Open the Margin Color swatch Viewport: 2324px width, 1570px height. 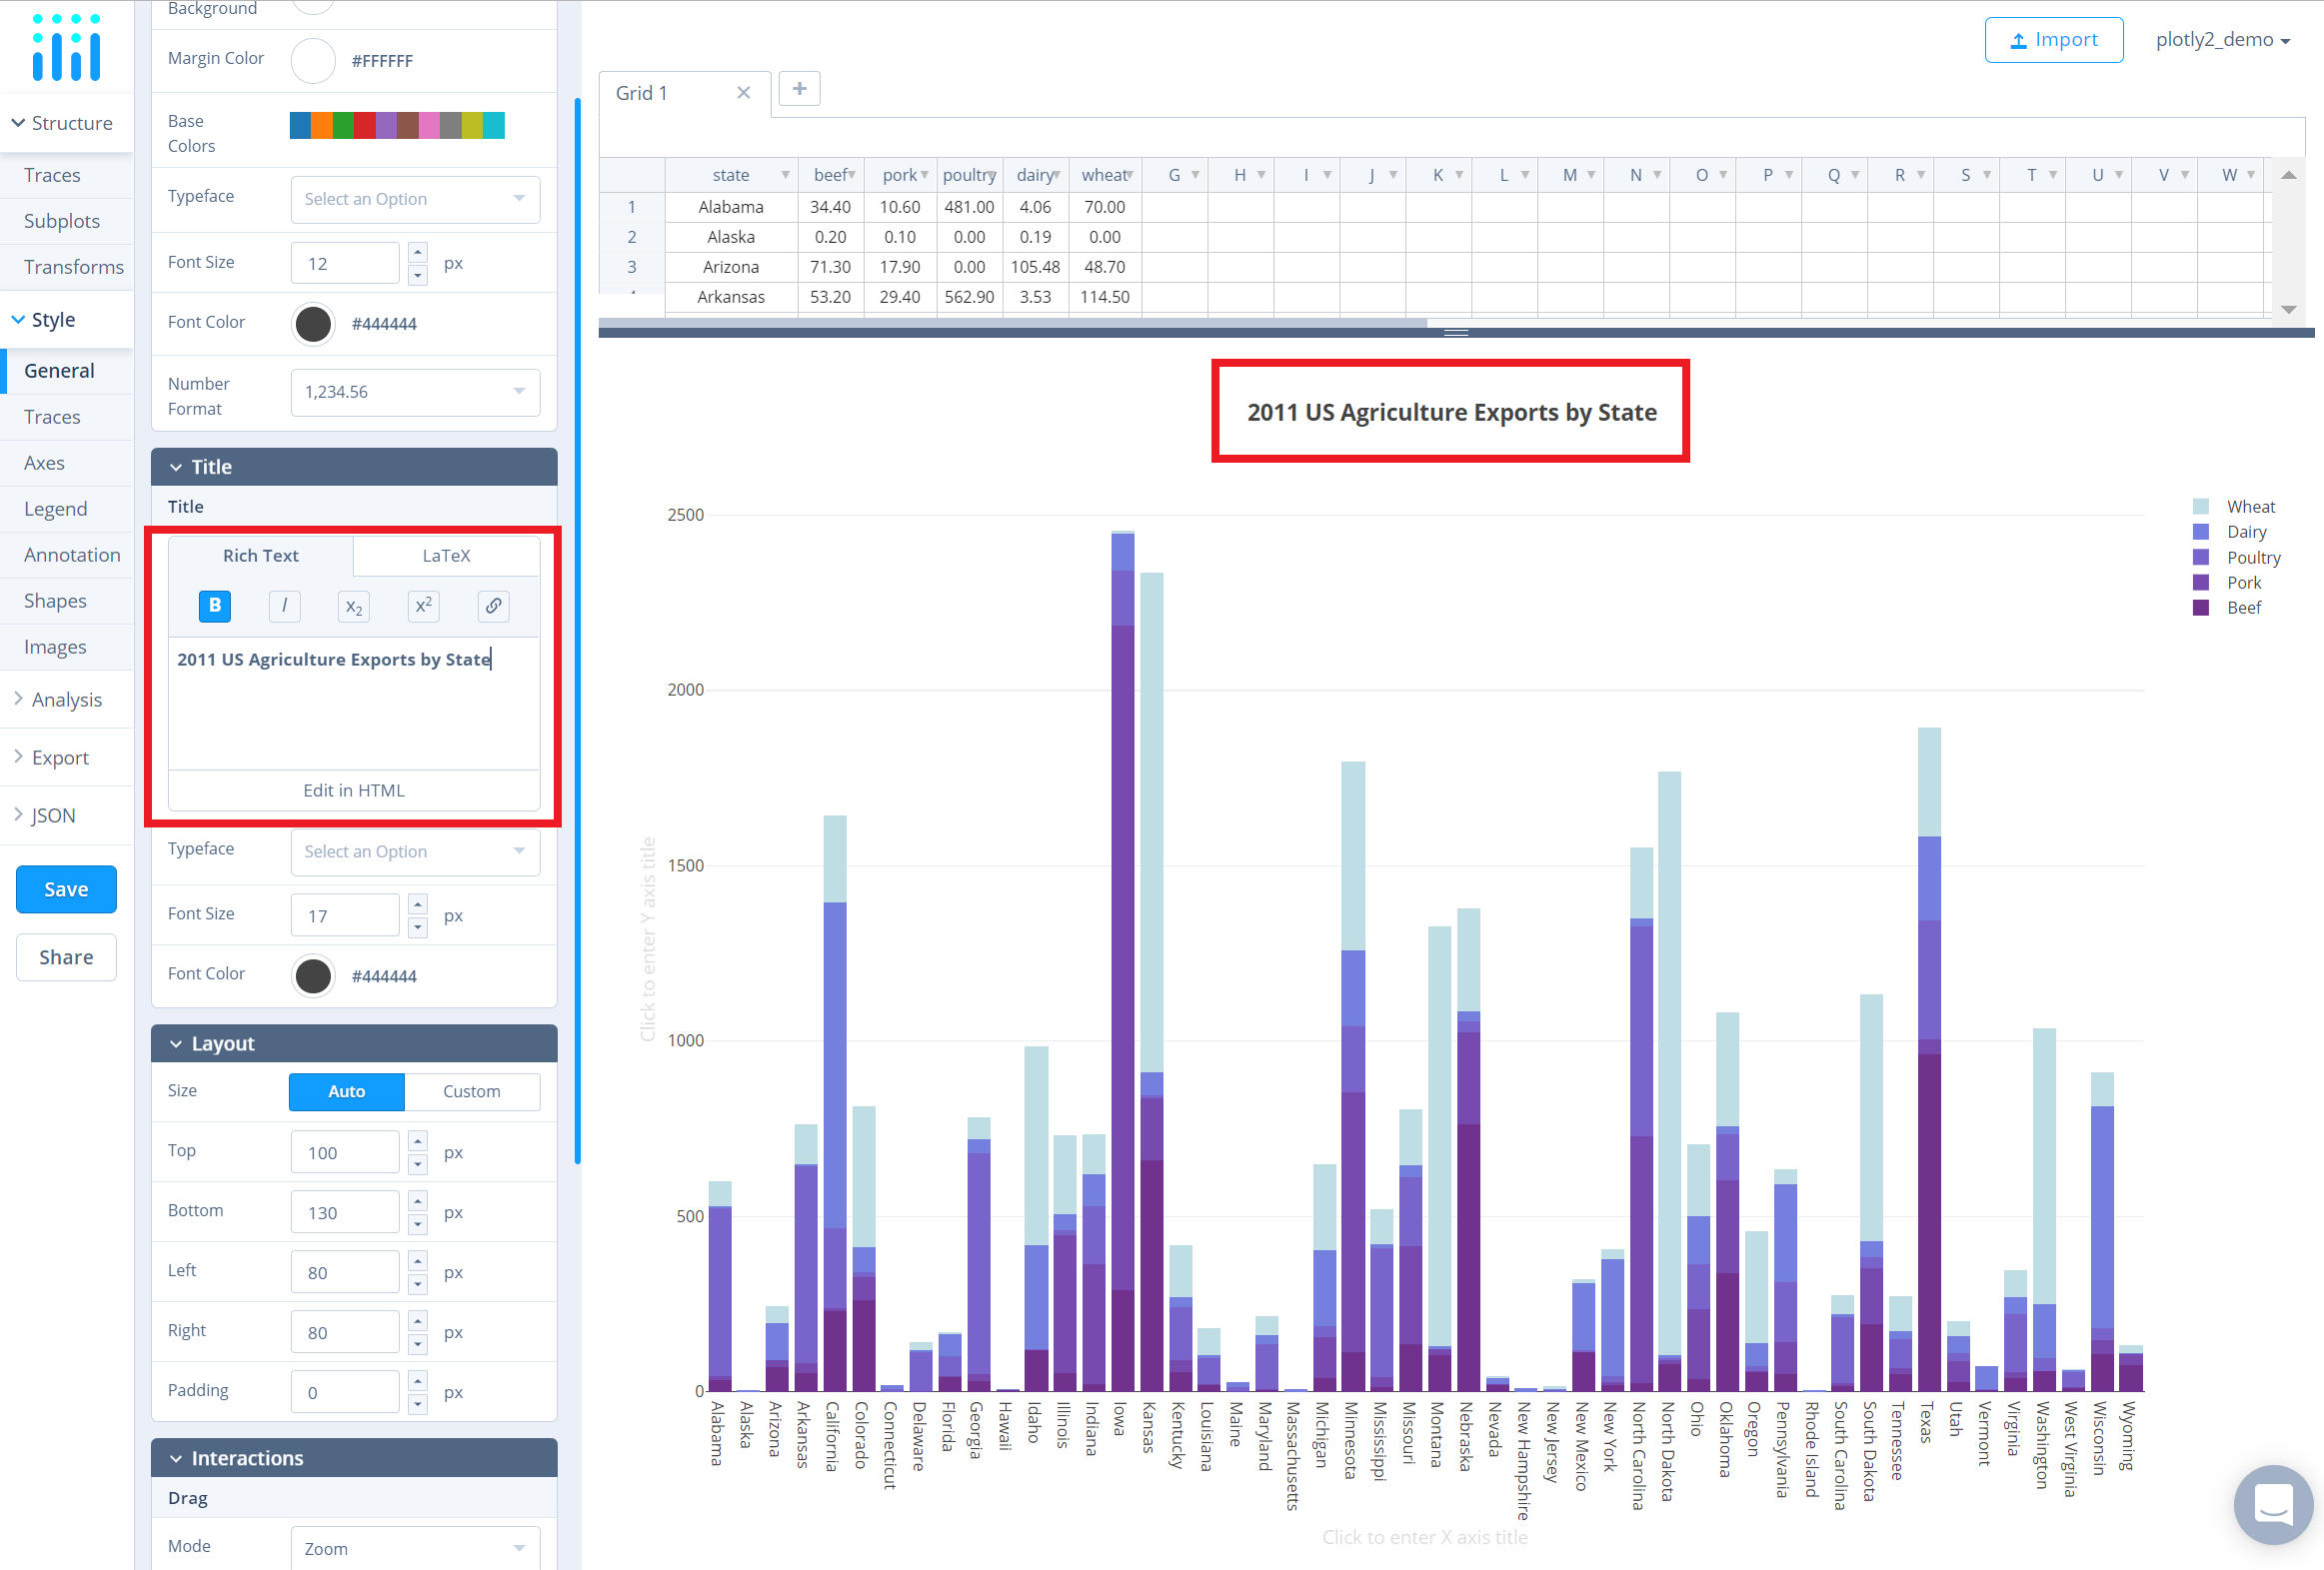pos(313,61)
